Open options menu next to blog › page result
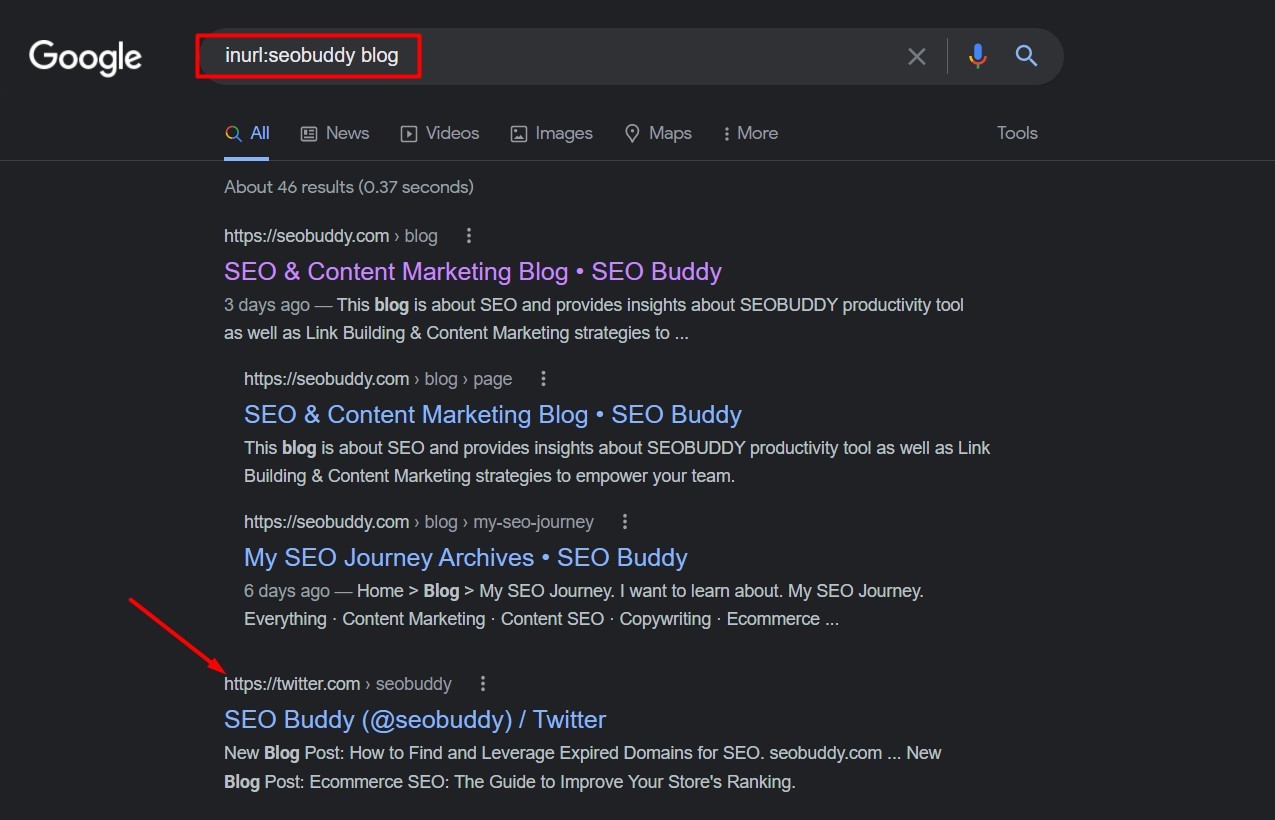Image resolution: width=1275 pixels, height=820 pixels. 543,379
